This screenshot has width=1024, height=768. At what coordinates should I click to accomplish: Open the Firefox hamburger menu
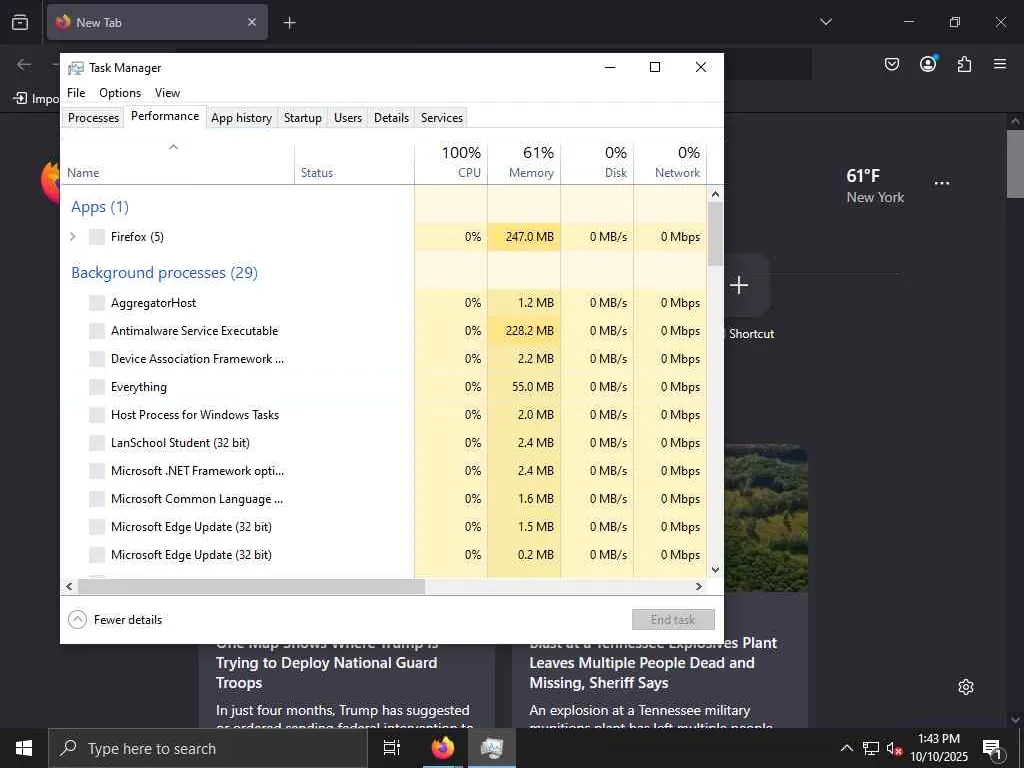pyautogui.click(x=1000, y=64)
